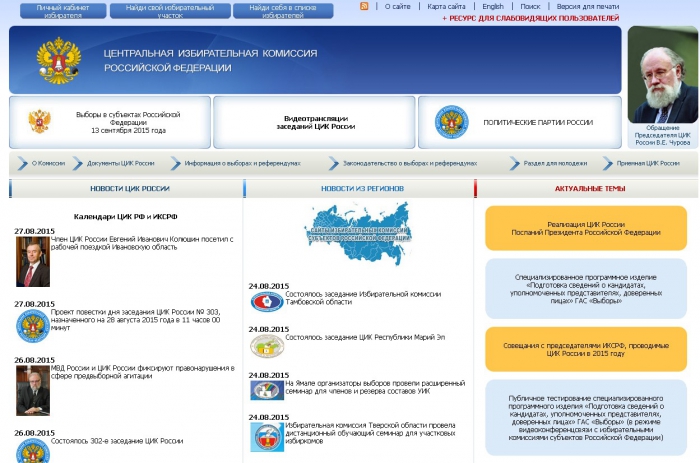Open Совещания с председателями ИКСРФ 2015 tile
The height and width of the screenshot is (463, 700).
[586, 349]
